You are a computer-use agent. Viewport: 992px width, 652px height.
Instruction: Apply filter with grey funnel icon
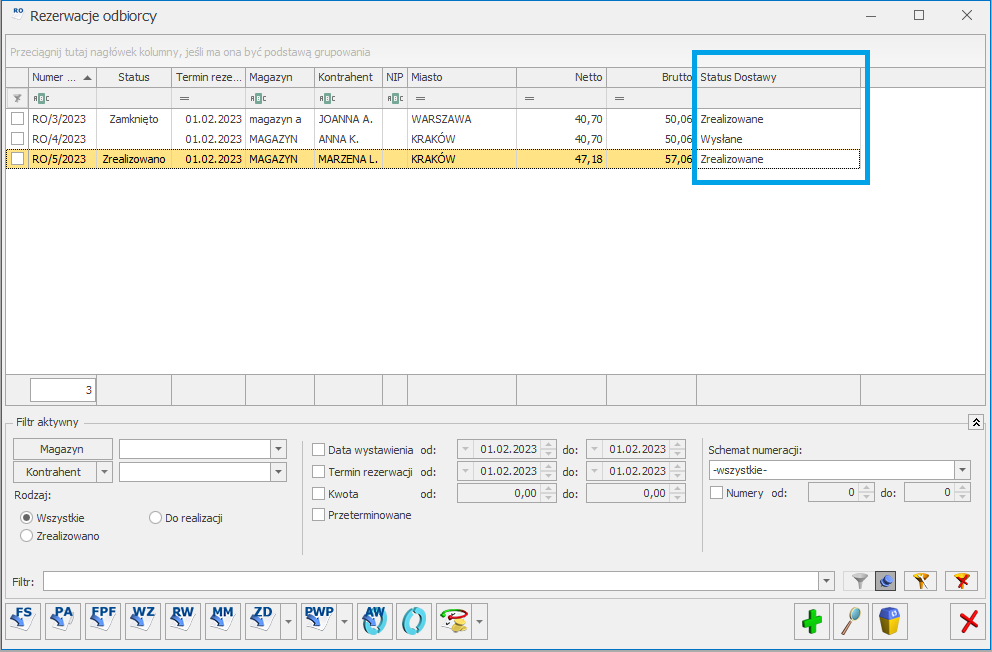pos(859,581)
